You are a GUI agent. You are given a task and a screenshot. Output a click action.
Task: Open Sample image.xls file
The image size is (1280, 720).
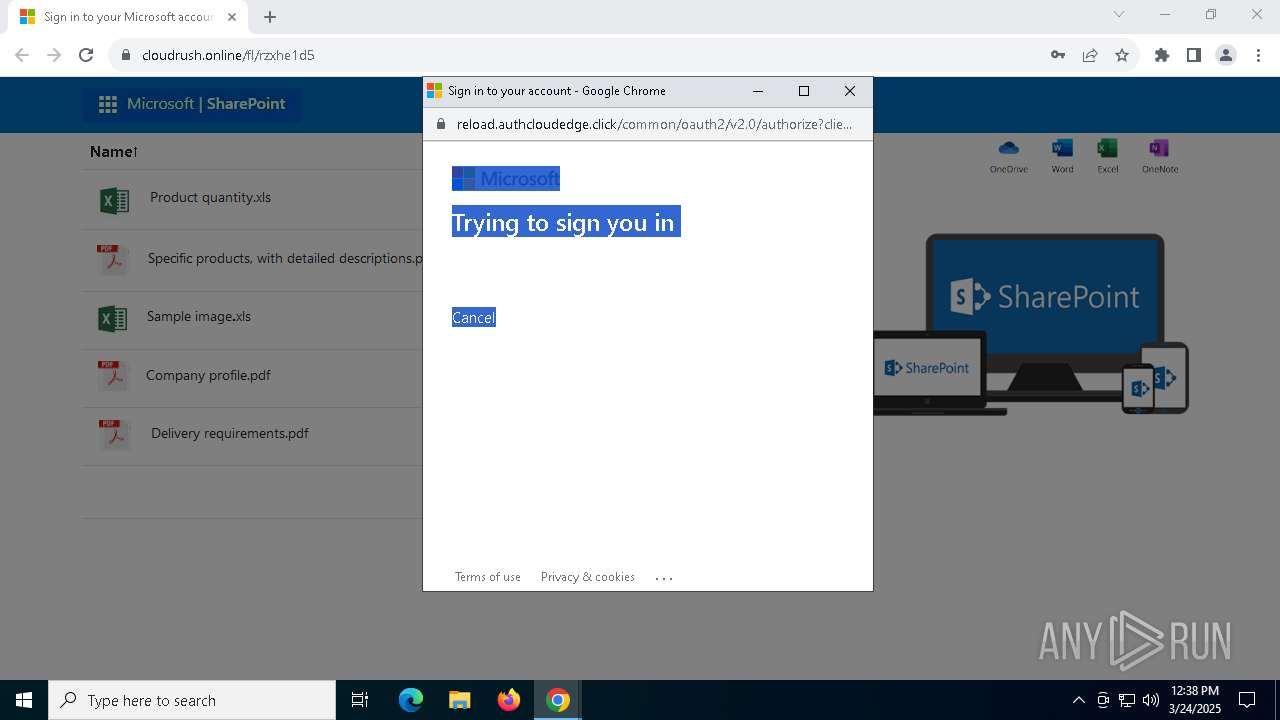(x=199, y=316)
